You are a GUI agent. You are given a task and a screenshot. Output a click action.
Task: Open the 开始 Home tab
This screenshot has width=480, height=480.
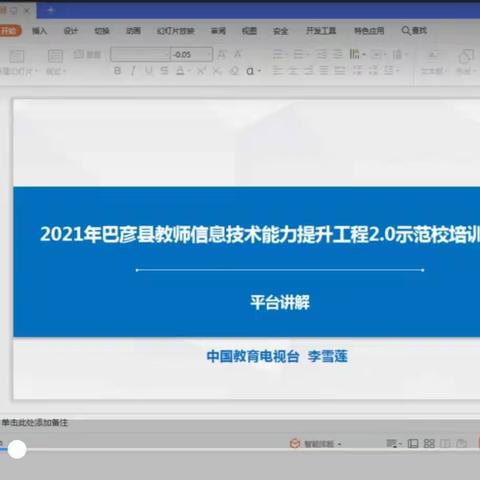tap(9, 31)
